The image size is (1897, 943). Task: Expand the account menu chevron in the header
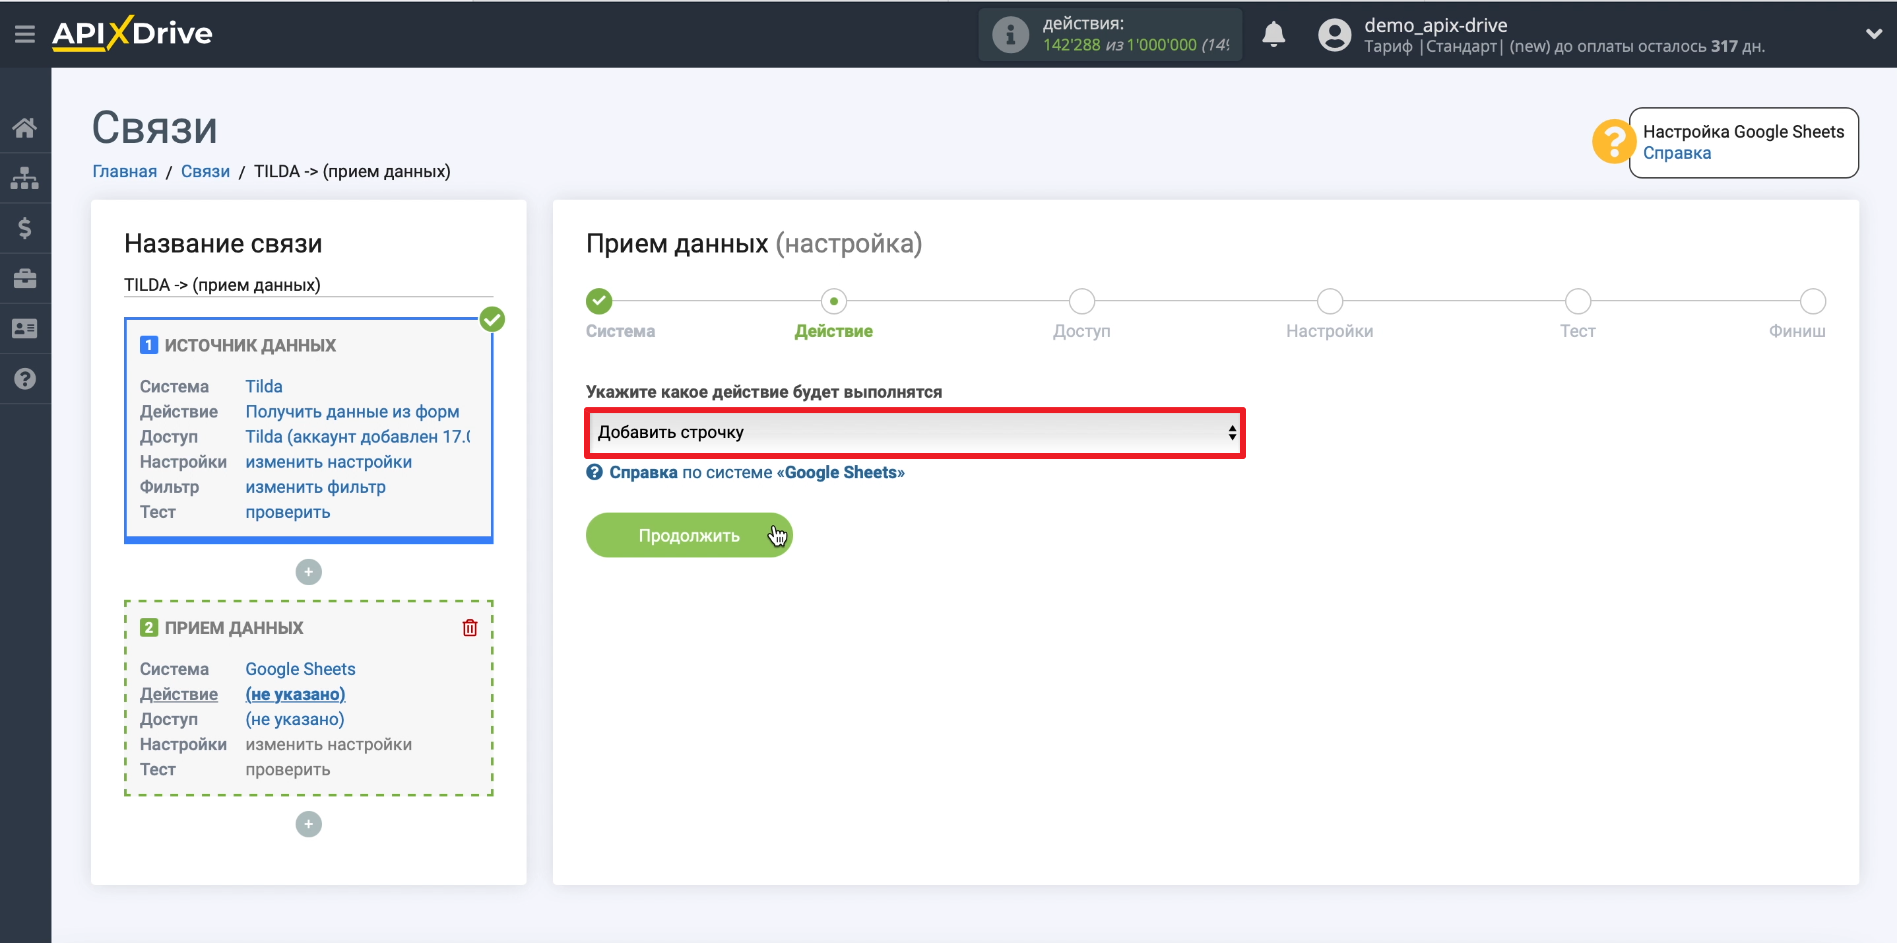[1873, 34]
